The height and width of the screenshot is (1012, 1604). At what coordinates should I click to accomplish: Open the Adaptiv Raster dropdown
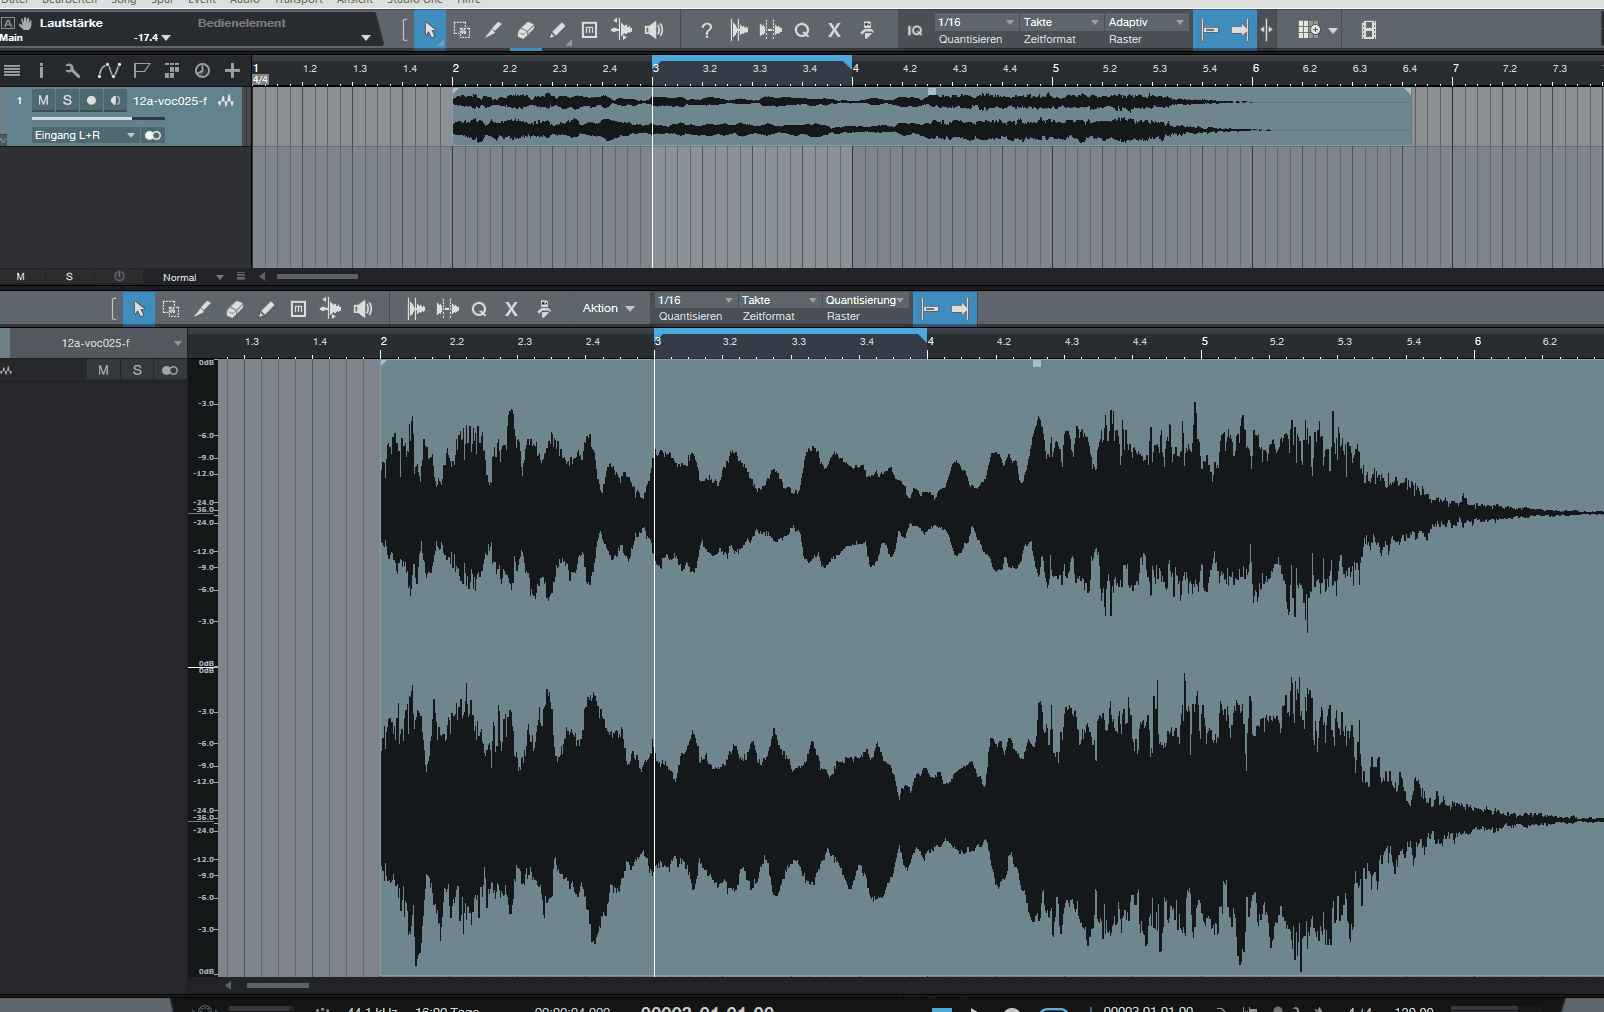[1146, 23]
